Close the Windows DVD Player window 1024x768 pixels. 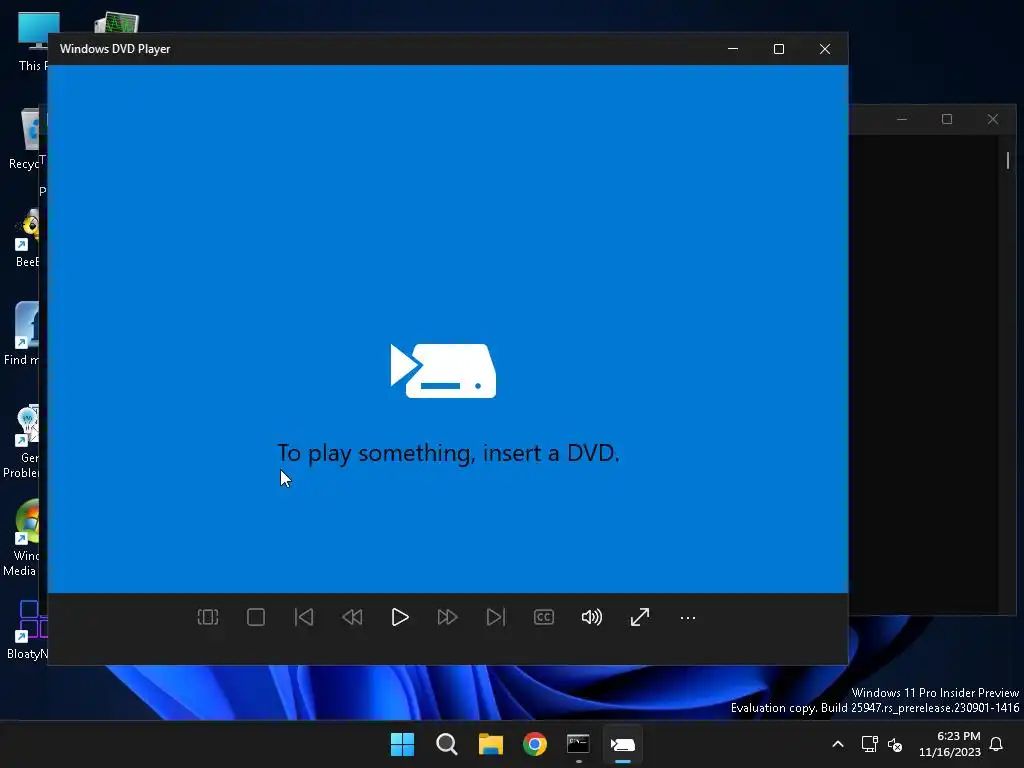[825, 49]
